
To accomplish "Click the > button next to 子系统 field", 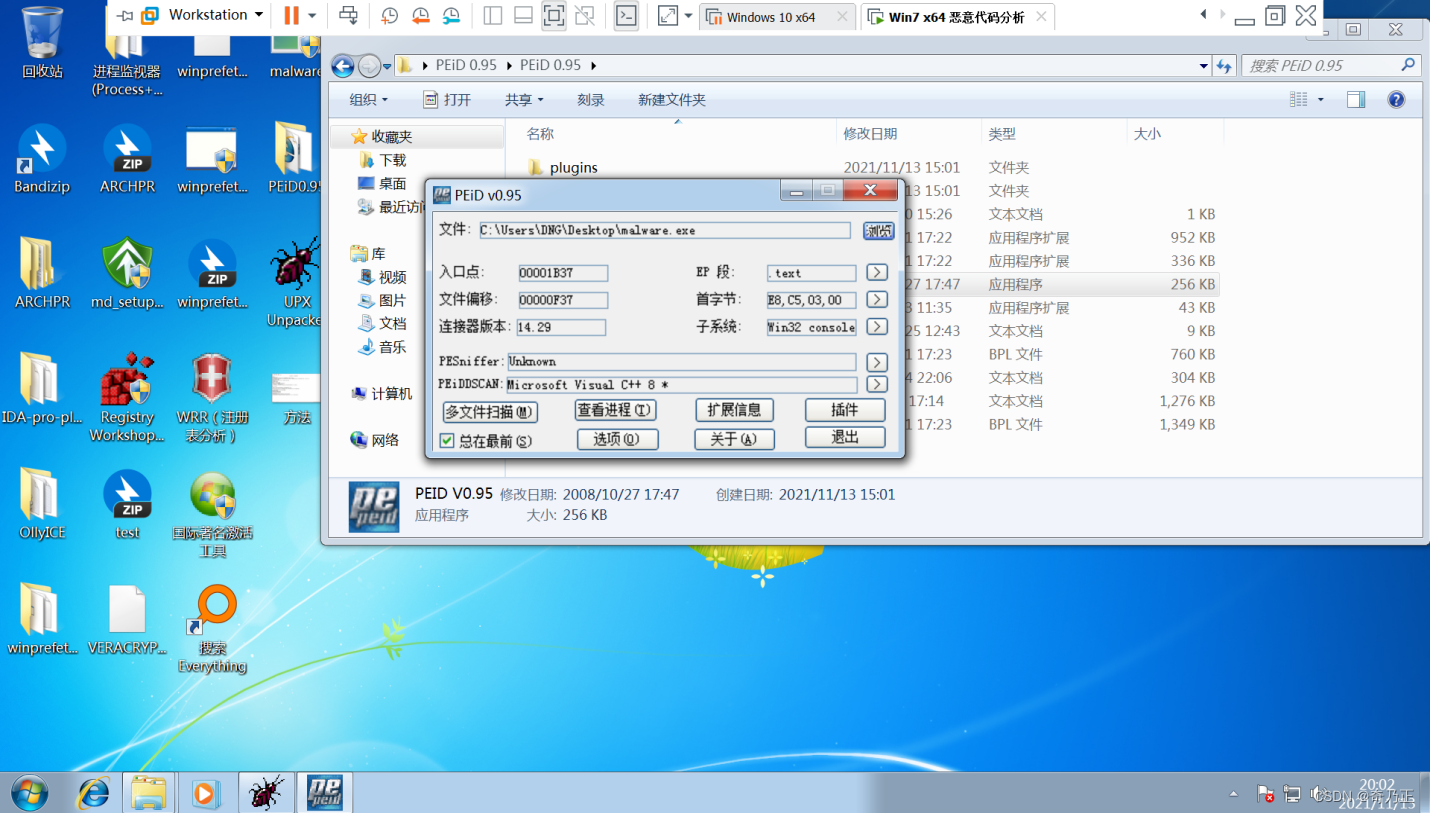I will tap(876, 327).
